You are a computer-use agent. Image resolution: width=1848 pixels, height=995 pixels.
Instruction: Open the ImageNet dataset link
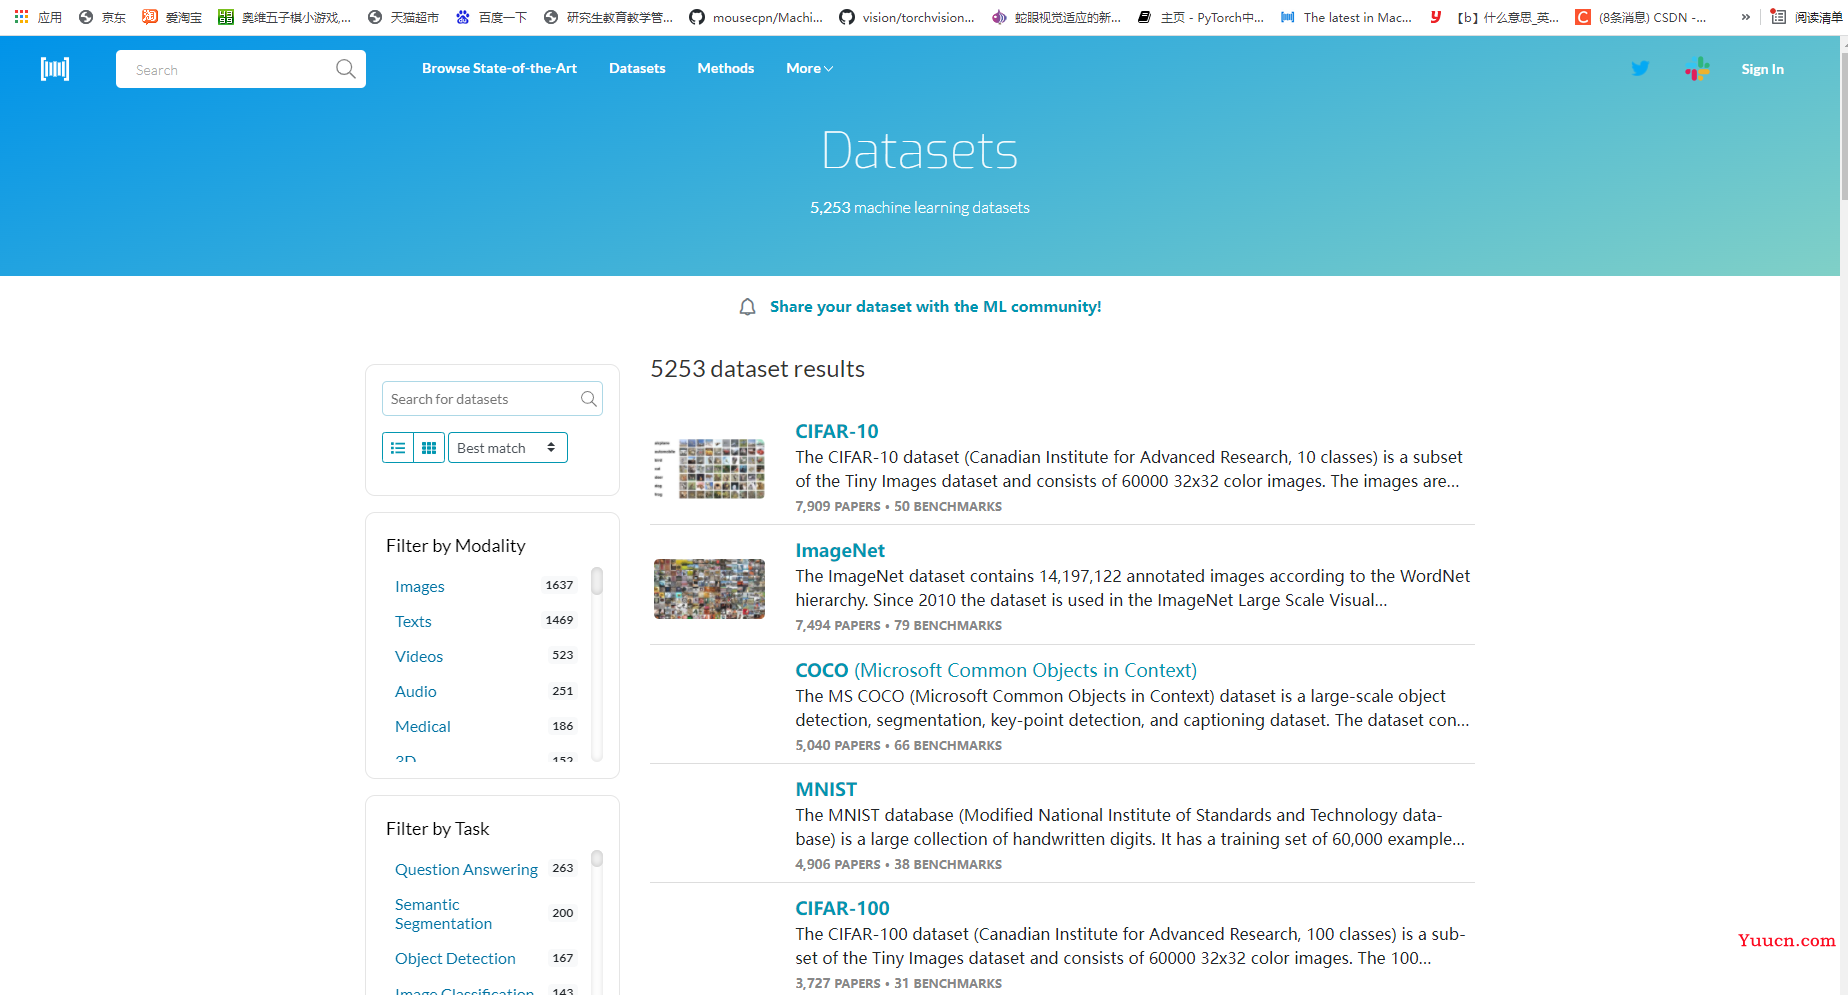840,550
